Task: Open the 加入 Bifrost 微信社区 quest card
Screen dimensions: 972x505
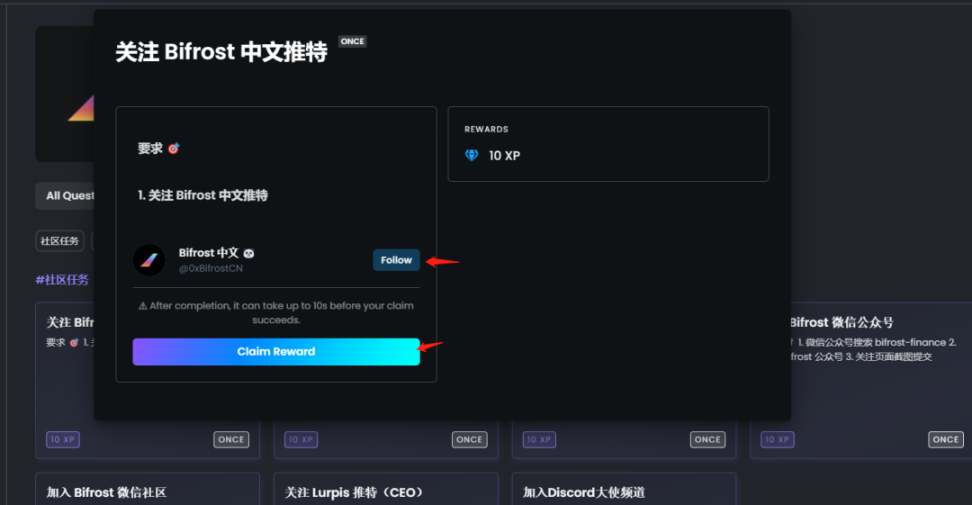Action: point(147,490)
